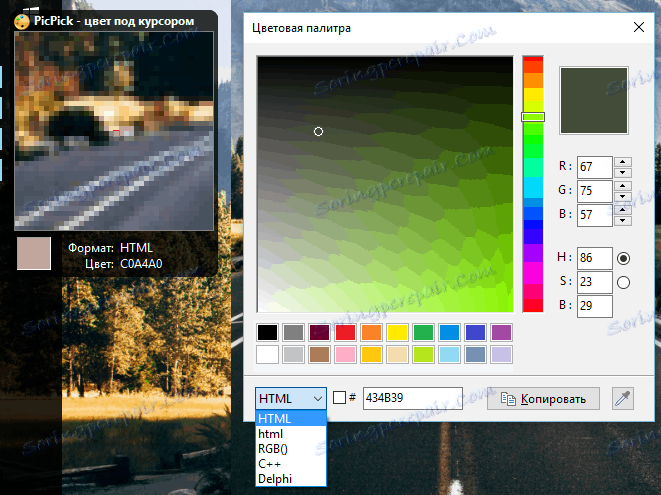Image resolution: width=661 pixels, height=495 pixels.
Task: Select the steel blue preset swatch
Action: click(475, 355)
